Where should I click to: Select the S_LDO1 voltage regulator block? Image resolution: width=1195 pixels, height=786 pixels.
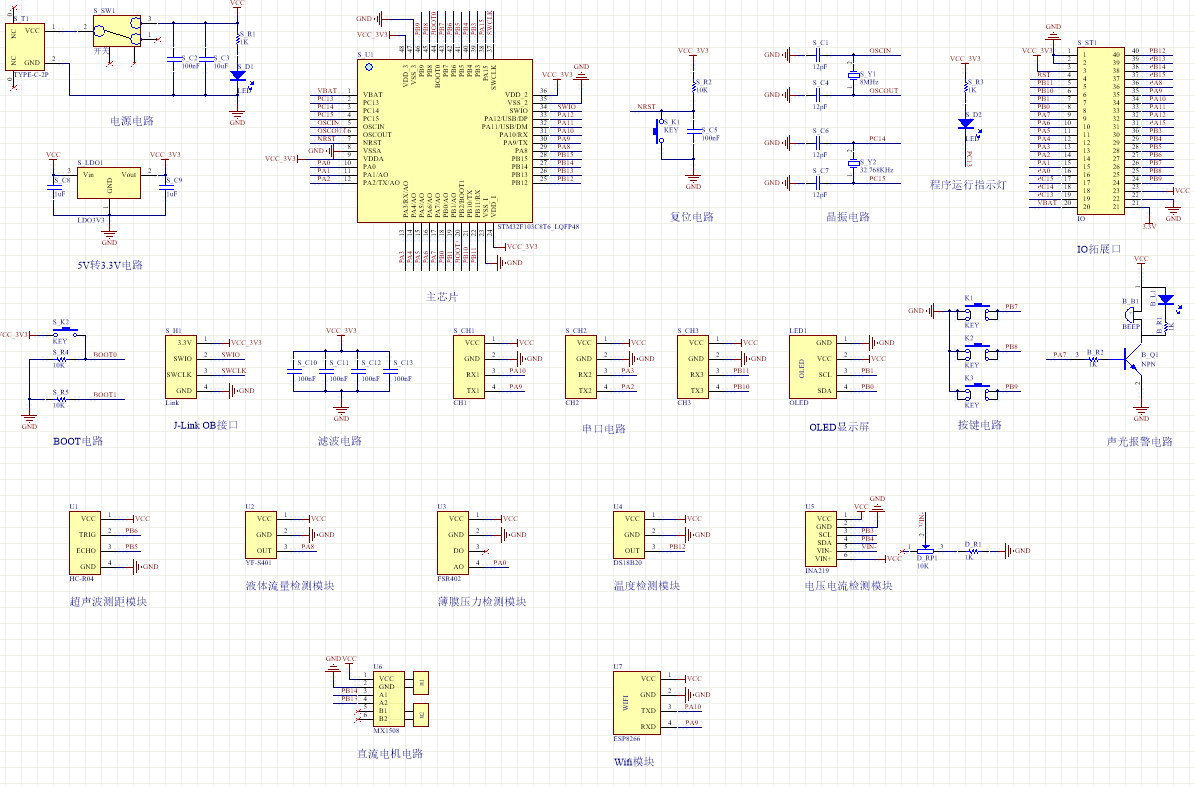tap(109, 183)
